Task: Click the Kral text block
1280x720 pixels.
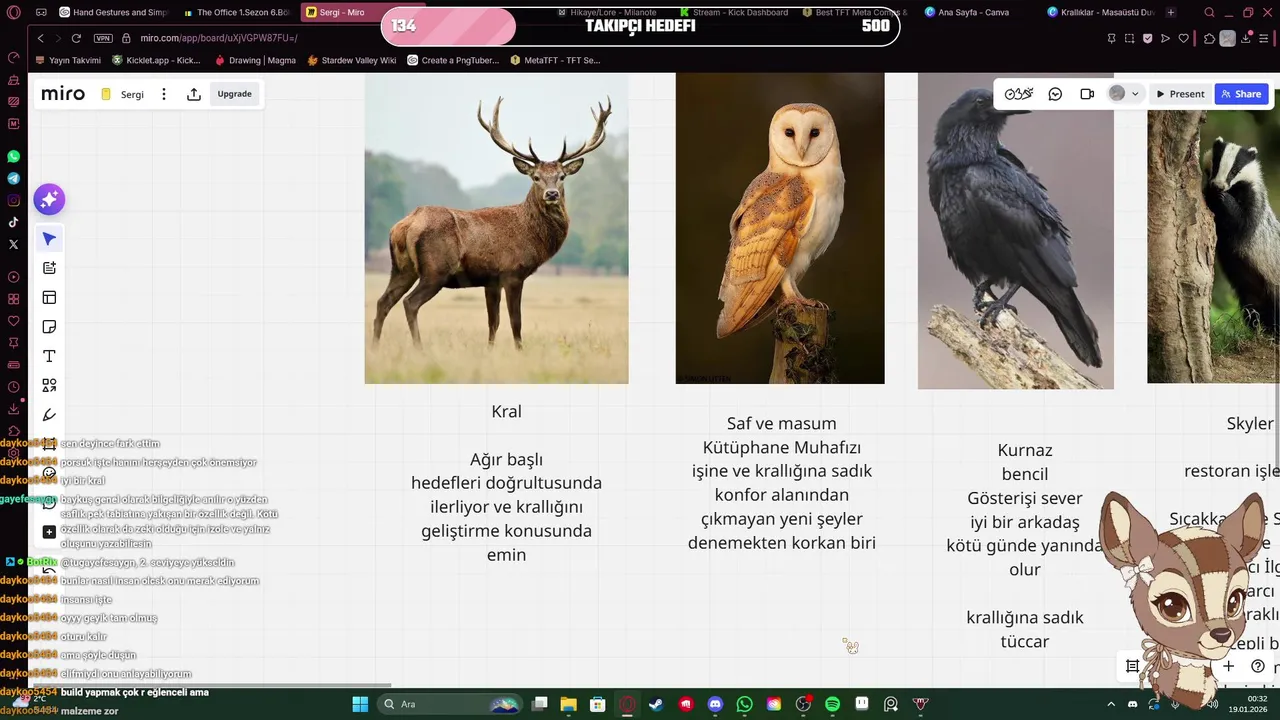Action: coord(506,483)
